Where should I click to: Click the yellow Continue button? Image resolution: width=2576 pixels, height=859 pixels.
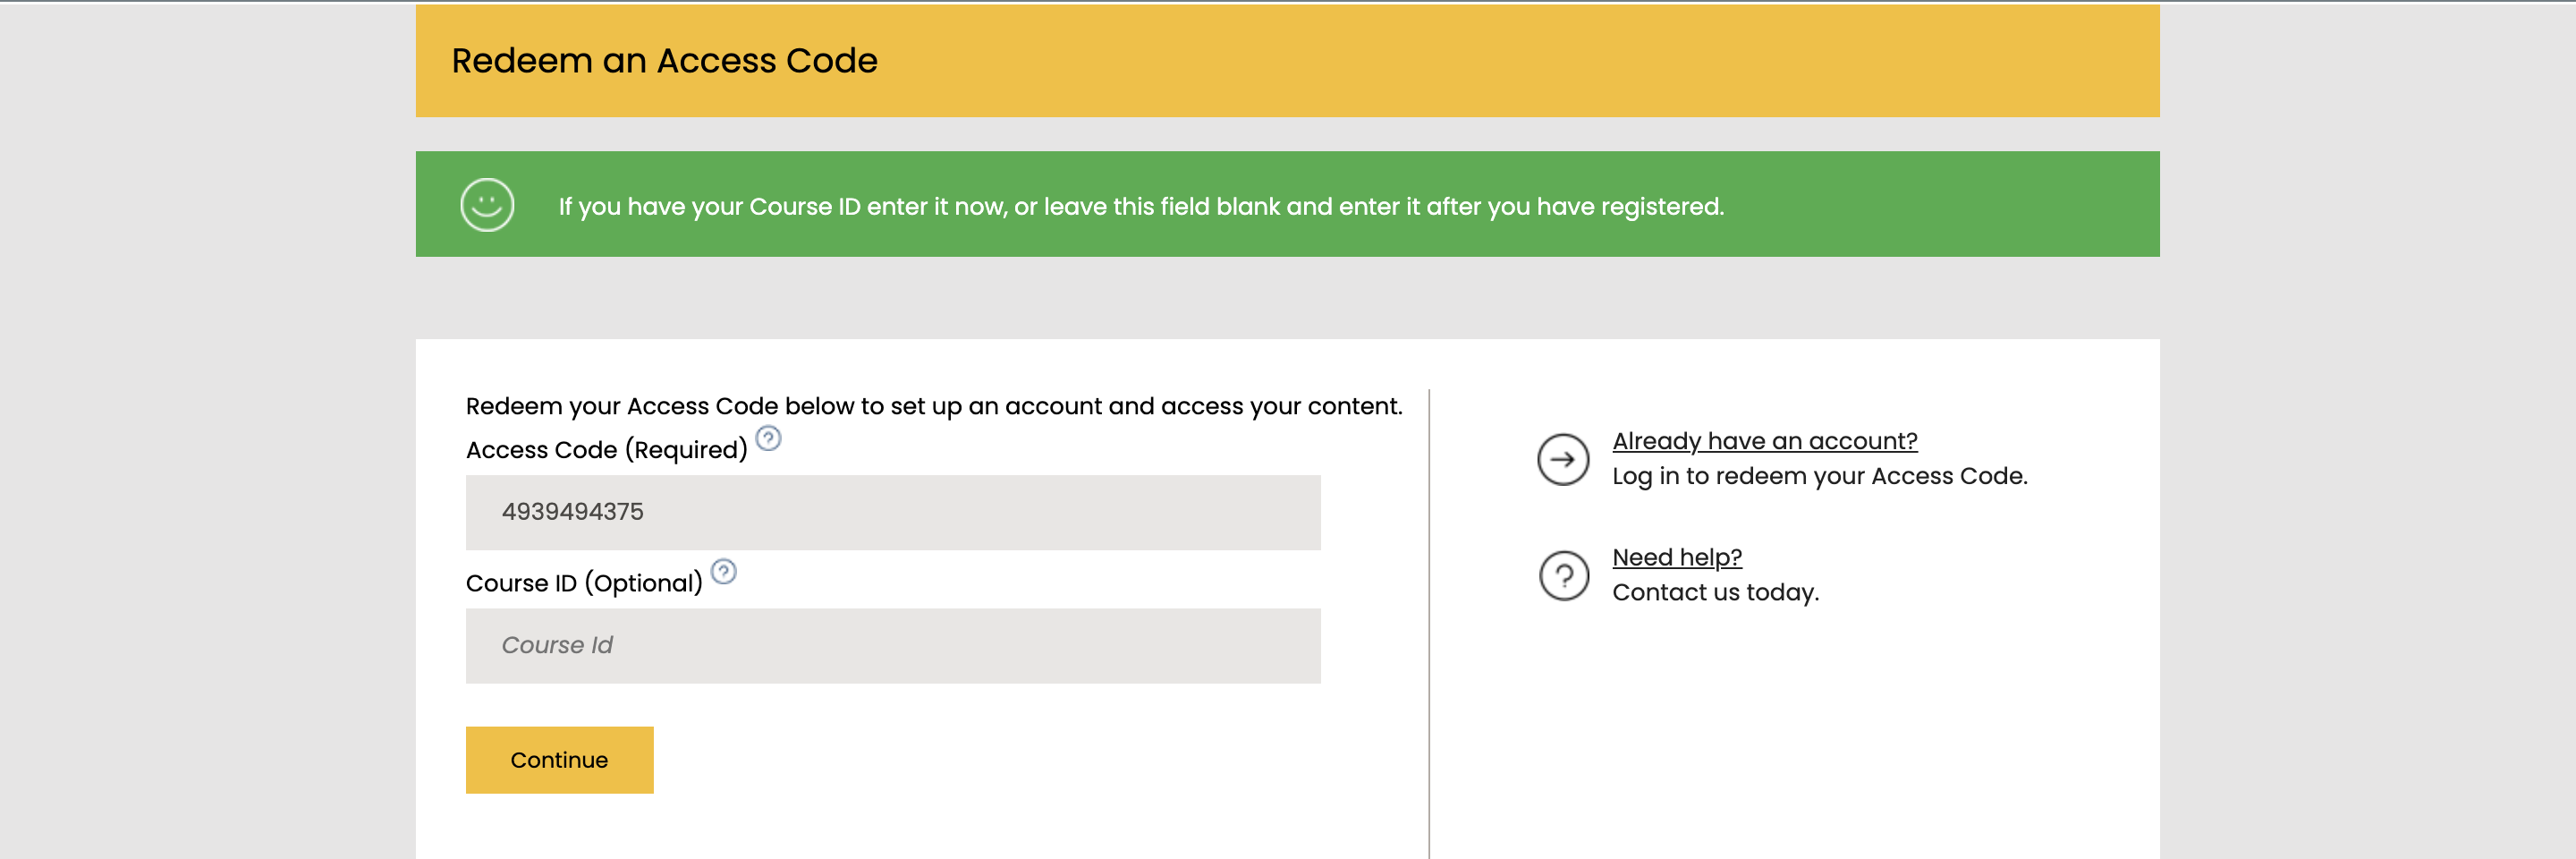pos(559,759)
